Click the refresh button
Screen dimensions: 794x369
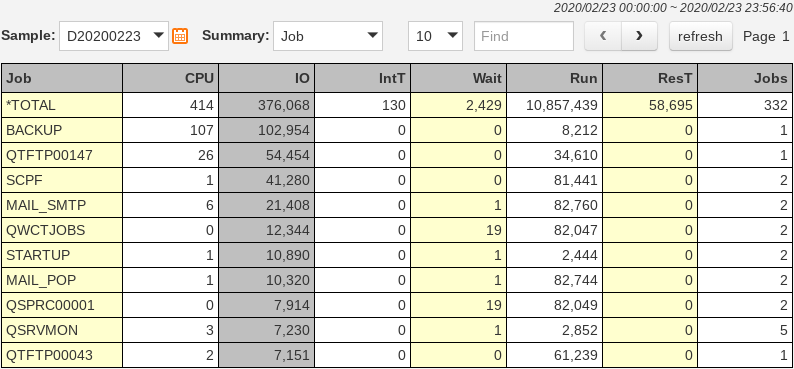700,36
